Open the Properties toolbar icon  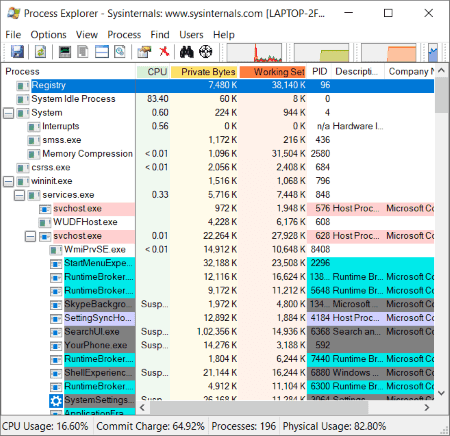click(144, 52)
